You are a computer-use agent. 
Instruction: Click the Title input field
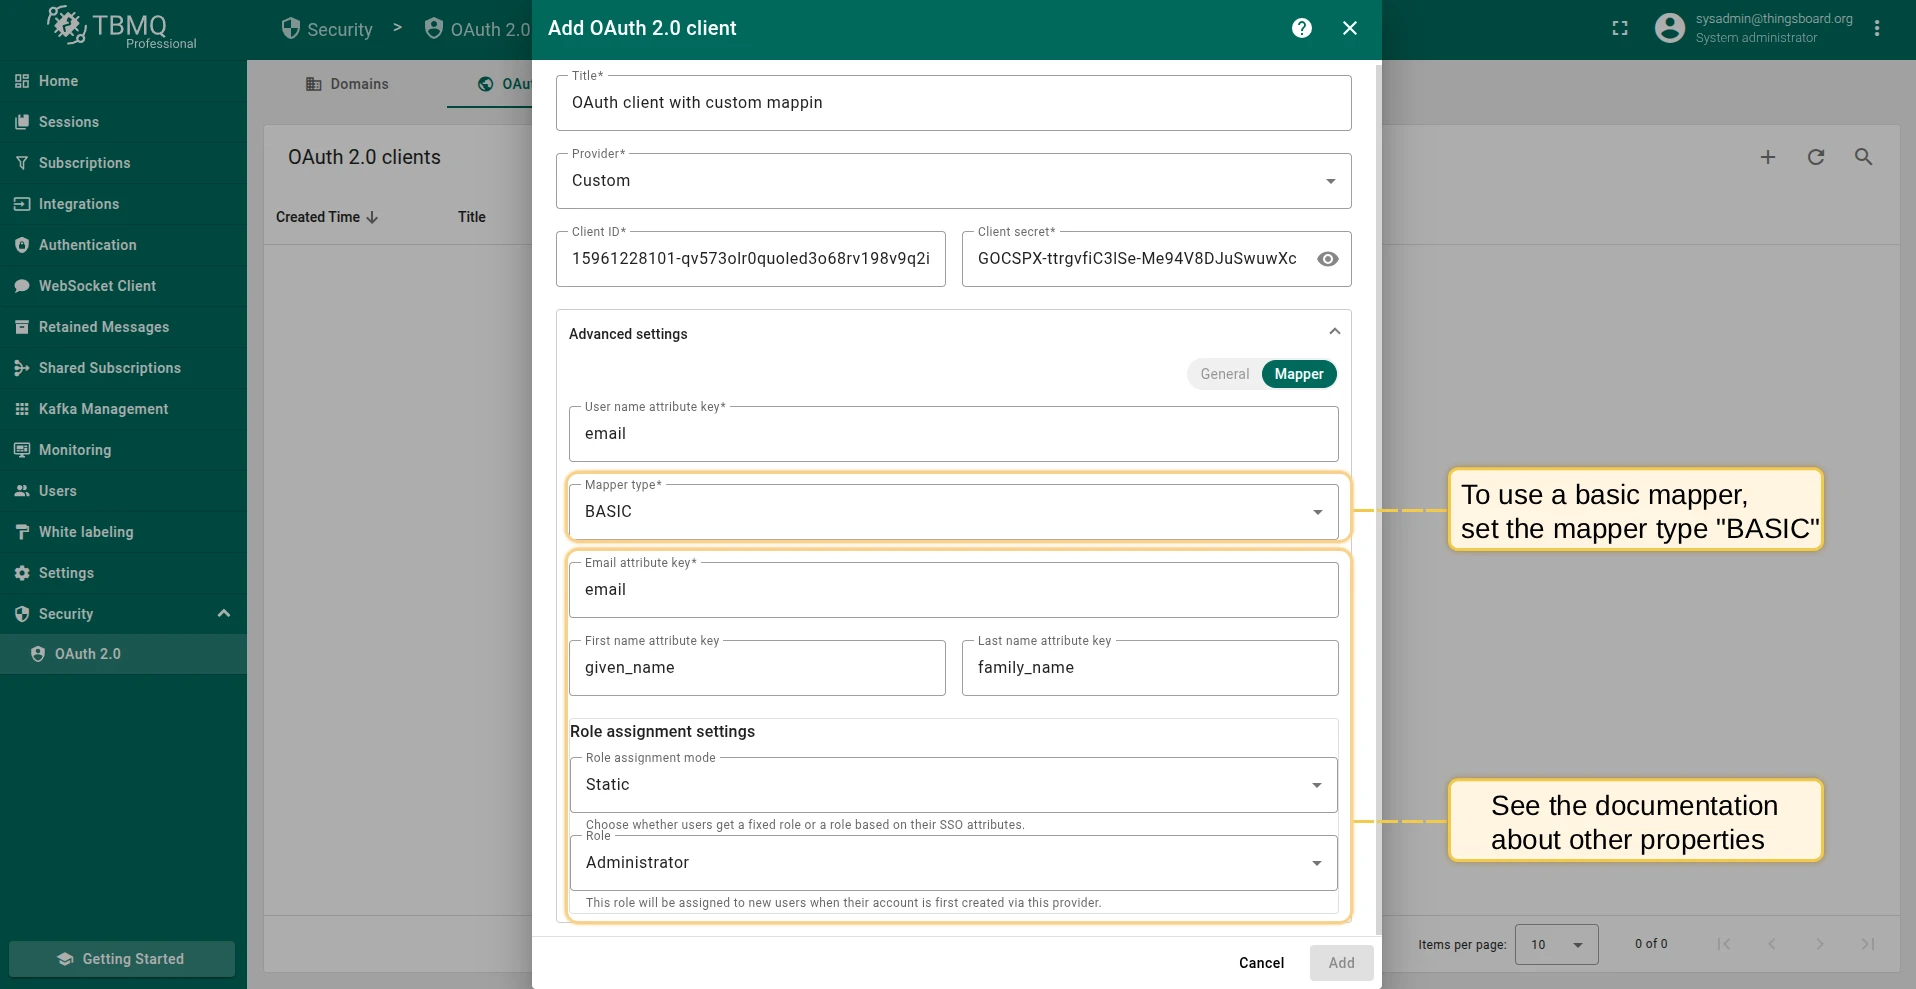[x=953, y=103]
